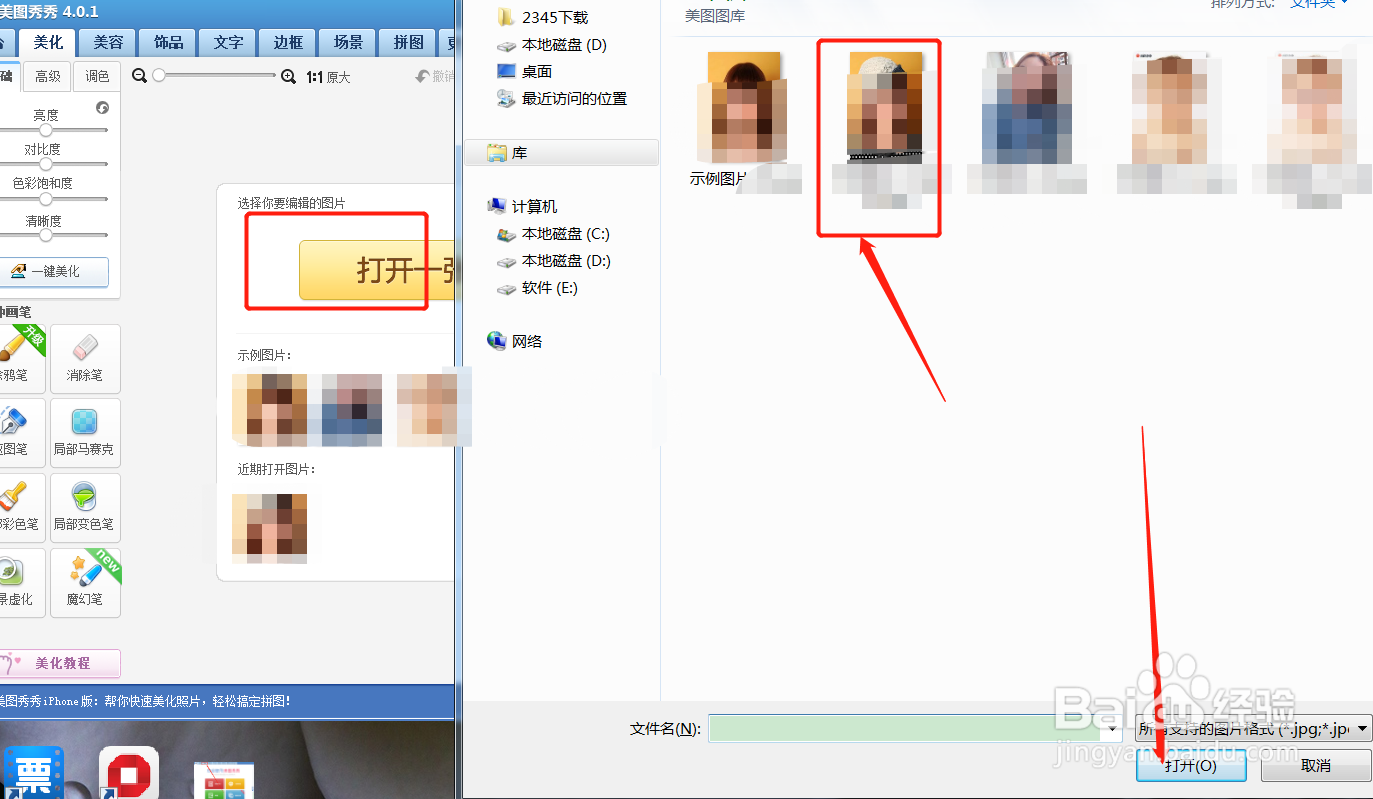This screenshot has width=1373, height=799.
Task: Open 软件 (E:) drive
Action: (x=538, y=288)
